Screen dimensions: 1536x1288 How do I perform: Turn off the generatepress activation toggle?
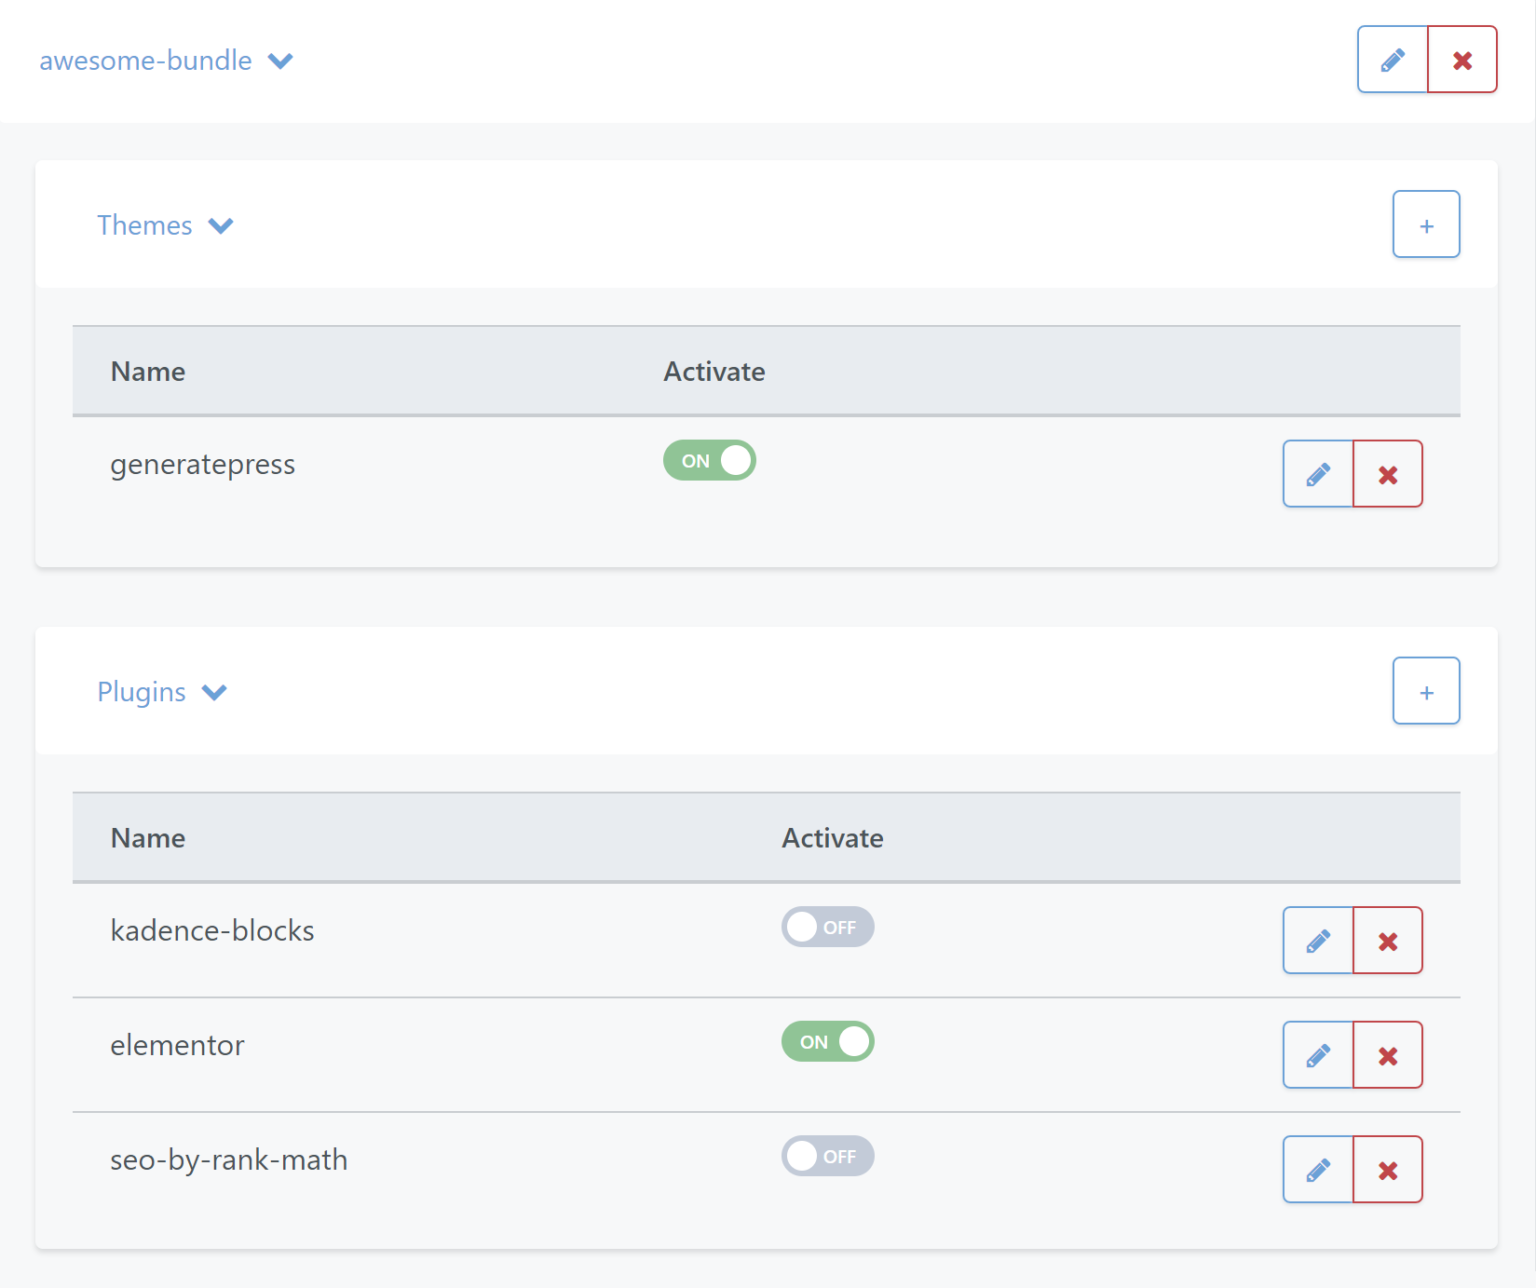709,460
